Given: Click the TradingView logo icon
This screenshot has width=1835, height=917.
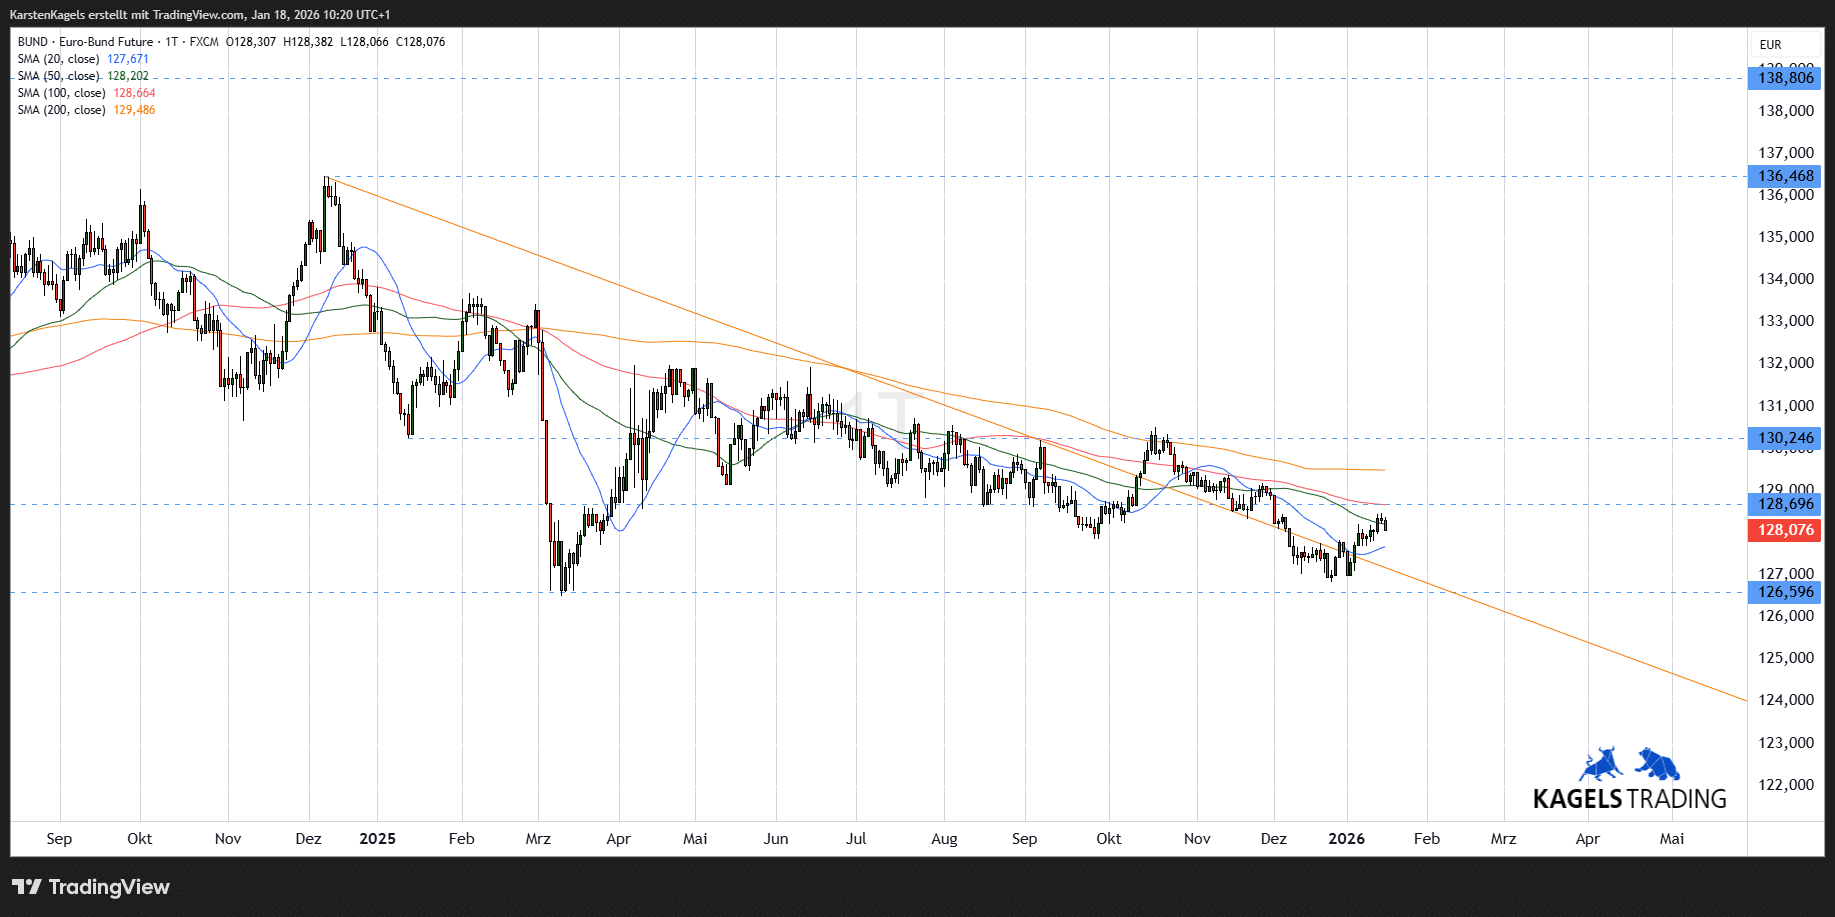Looking at the screenshot, I should (27, 887).
